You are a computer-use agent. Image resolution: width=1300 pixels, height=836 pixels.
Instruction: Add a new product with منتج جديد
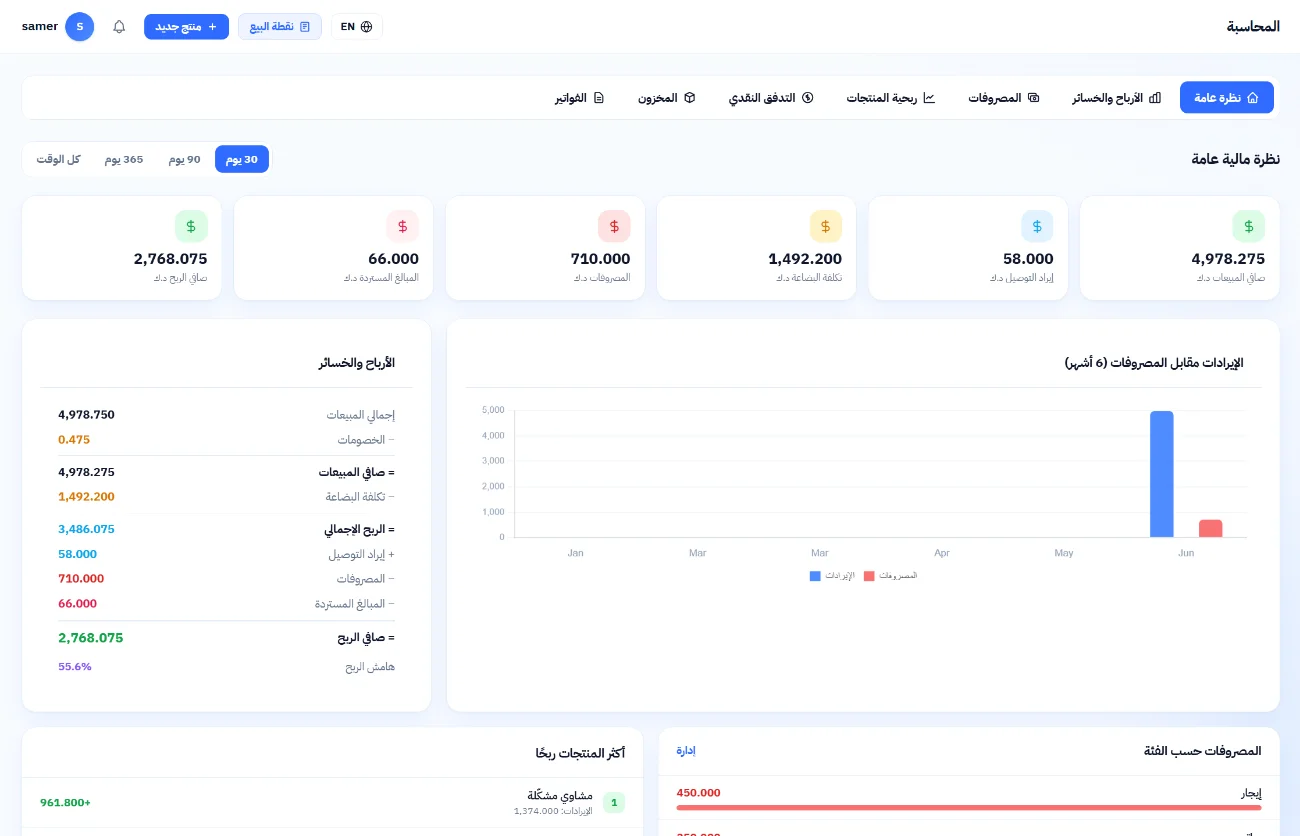click(x=186, y=27)
